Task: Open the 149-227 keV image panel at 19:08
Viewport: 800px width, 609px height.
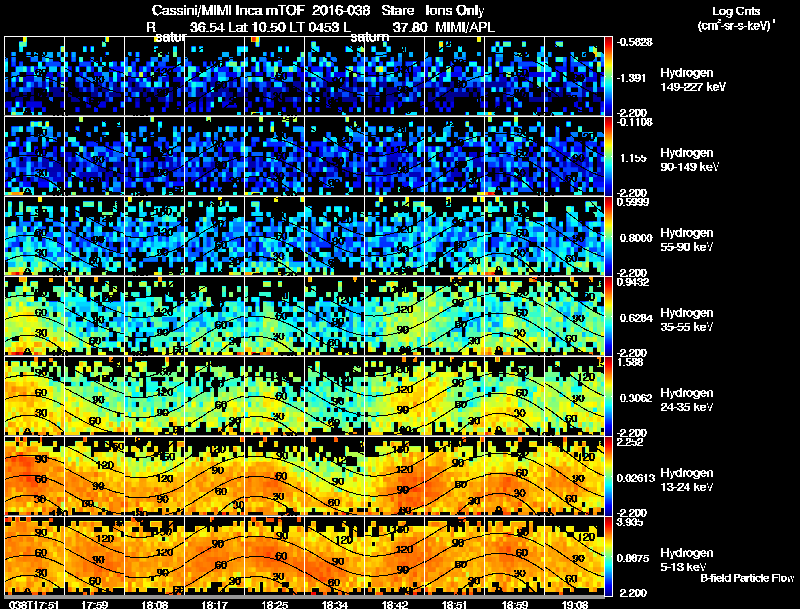Action: pyautogui.click(x=574, y=76)
